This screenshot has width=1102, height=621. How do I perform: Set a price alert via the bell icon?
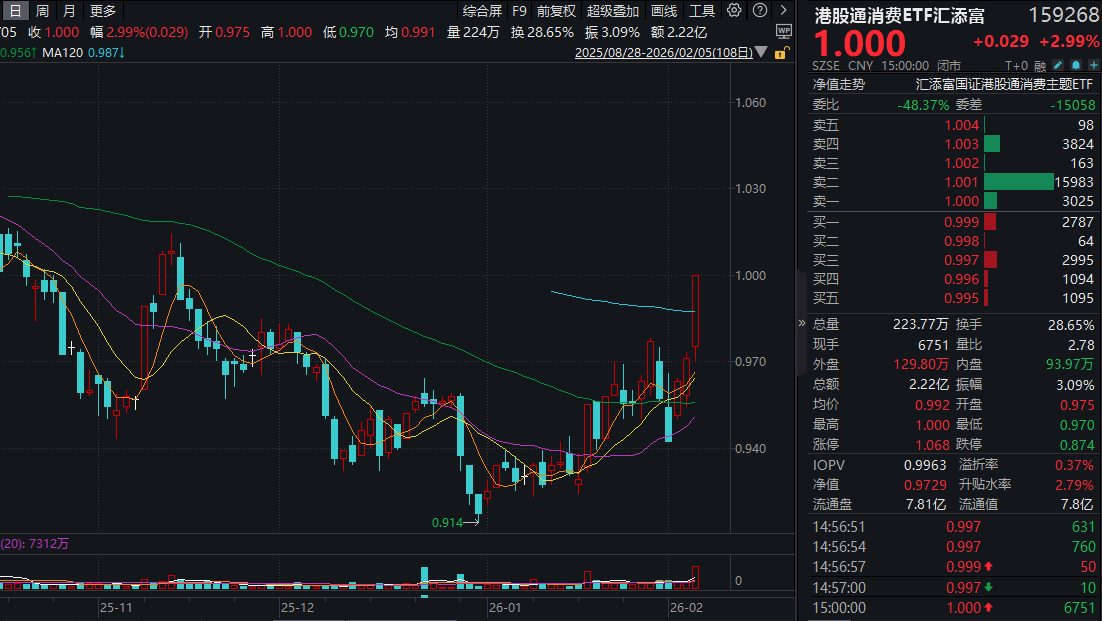1076,65
